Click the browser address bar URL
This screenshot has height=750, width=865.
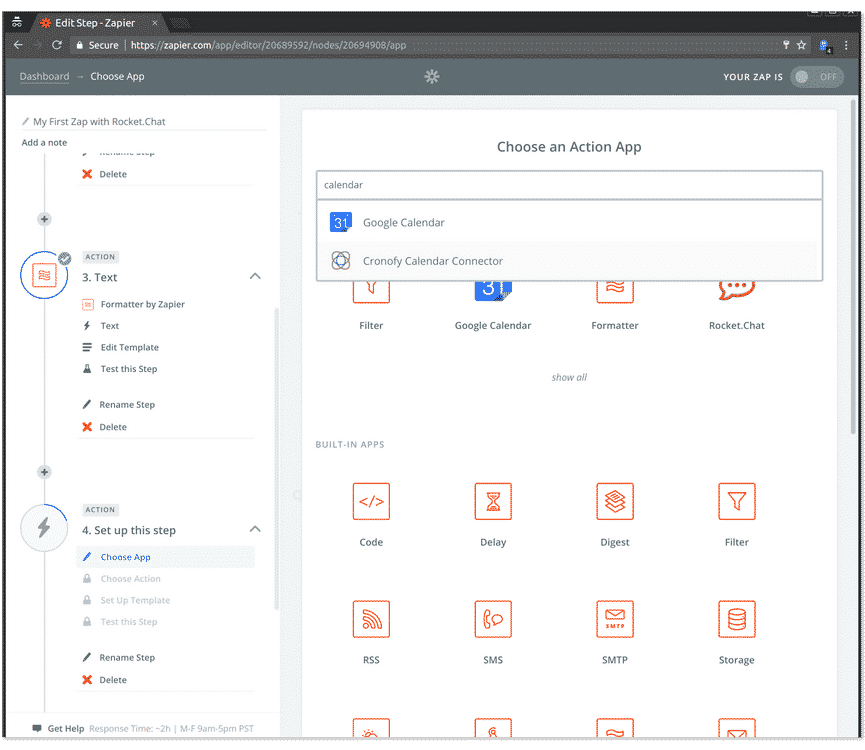point(268,45)
